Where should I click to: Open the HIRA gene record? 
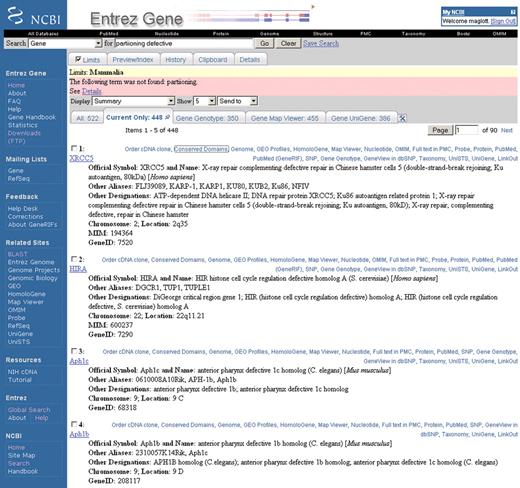(x=78, y=269)
